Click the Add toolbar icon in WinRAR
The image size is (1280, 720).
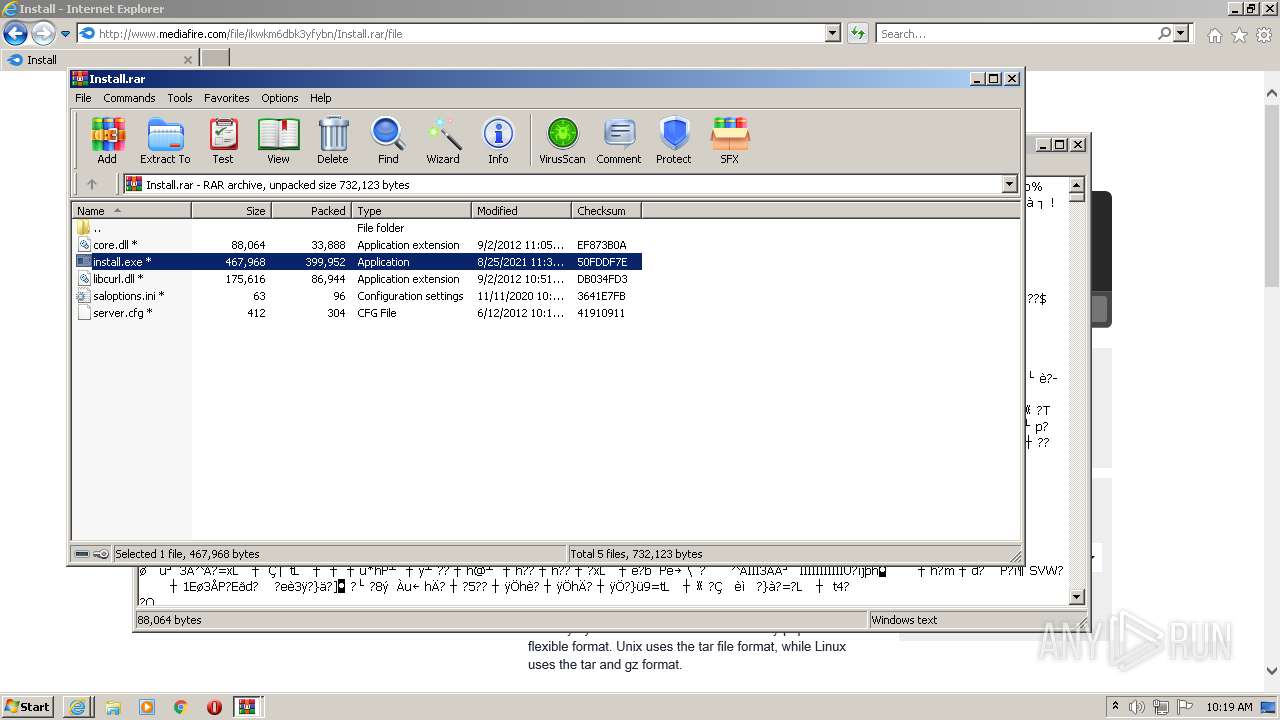coord(107,141)
